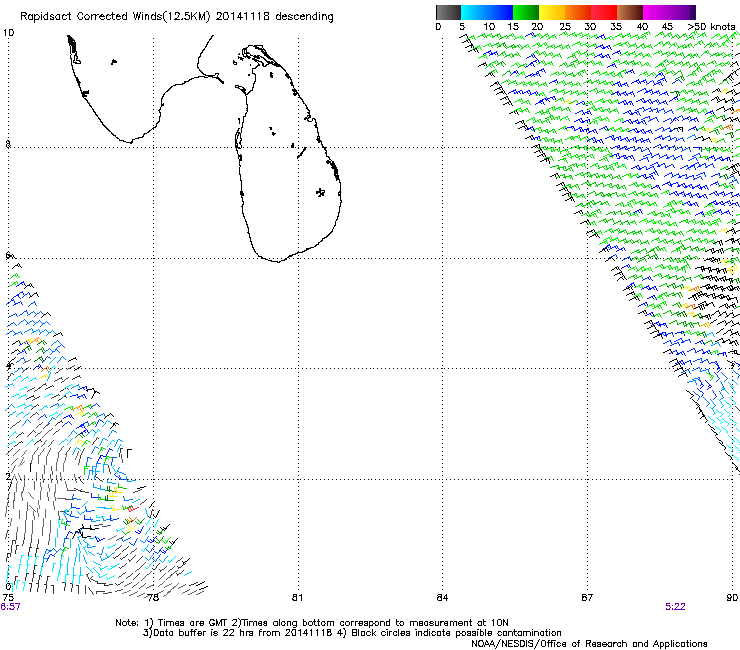Click the southern tip of India coastline
The image size is (740, 650).
[x=129, y=141]
